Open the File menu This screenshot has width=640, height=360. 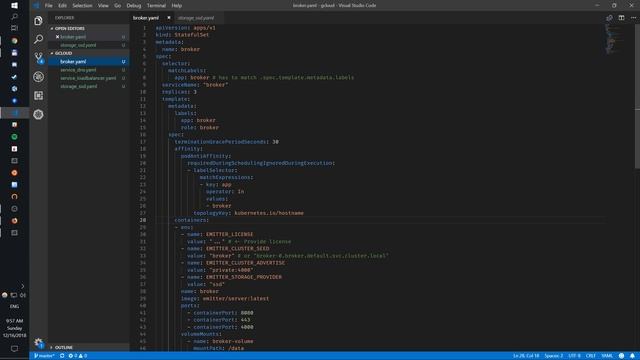click(x=49, y=5)
